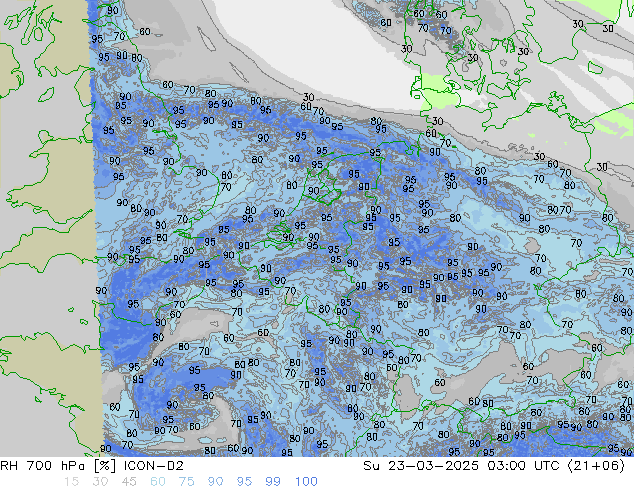Select the legend value 100 in color scale
634x490 pixels.
click(306, 482)
